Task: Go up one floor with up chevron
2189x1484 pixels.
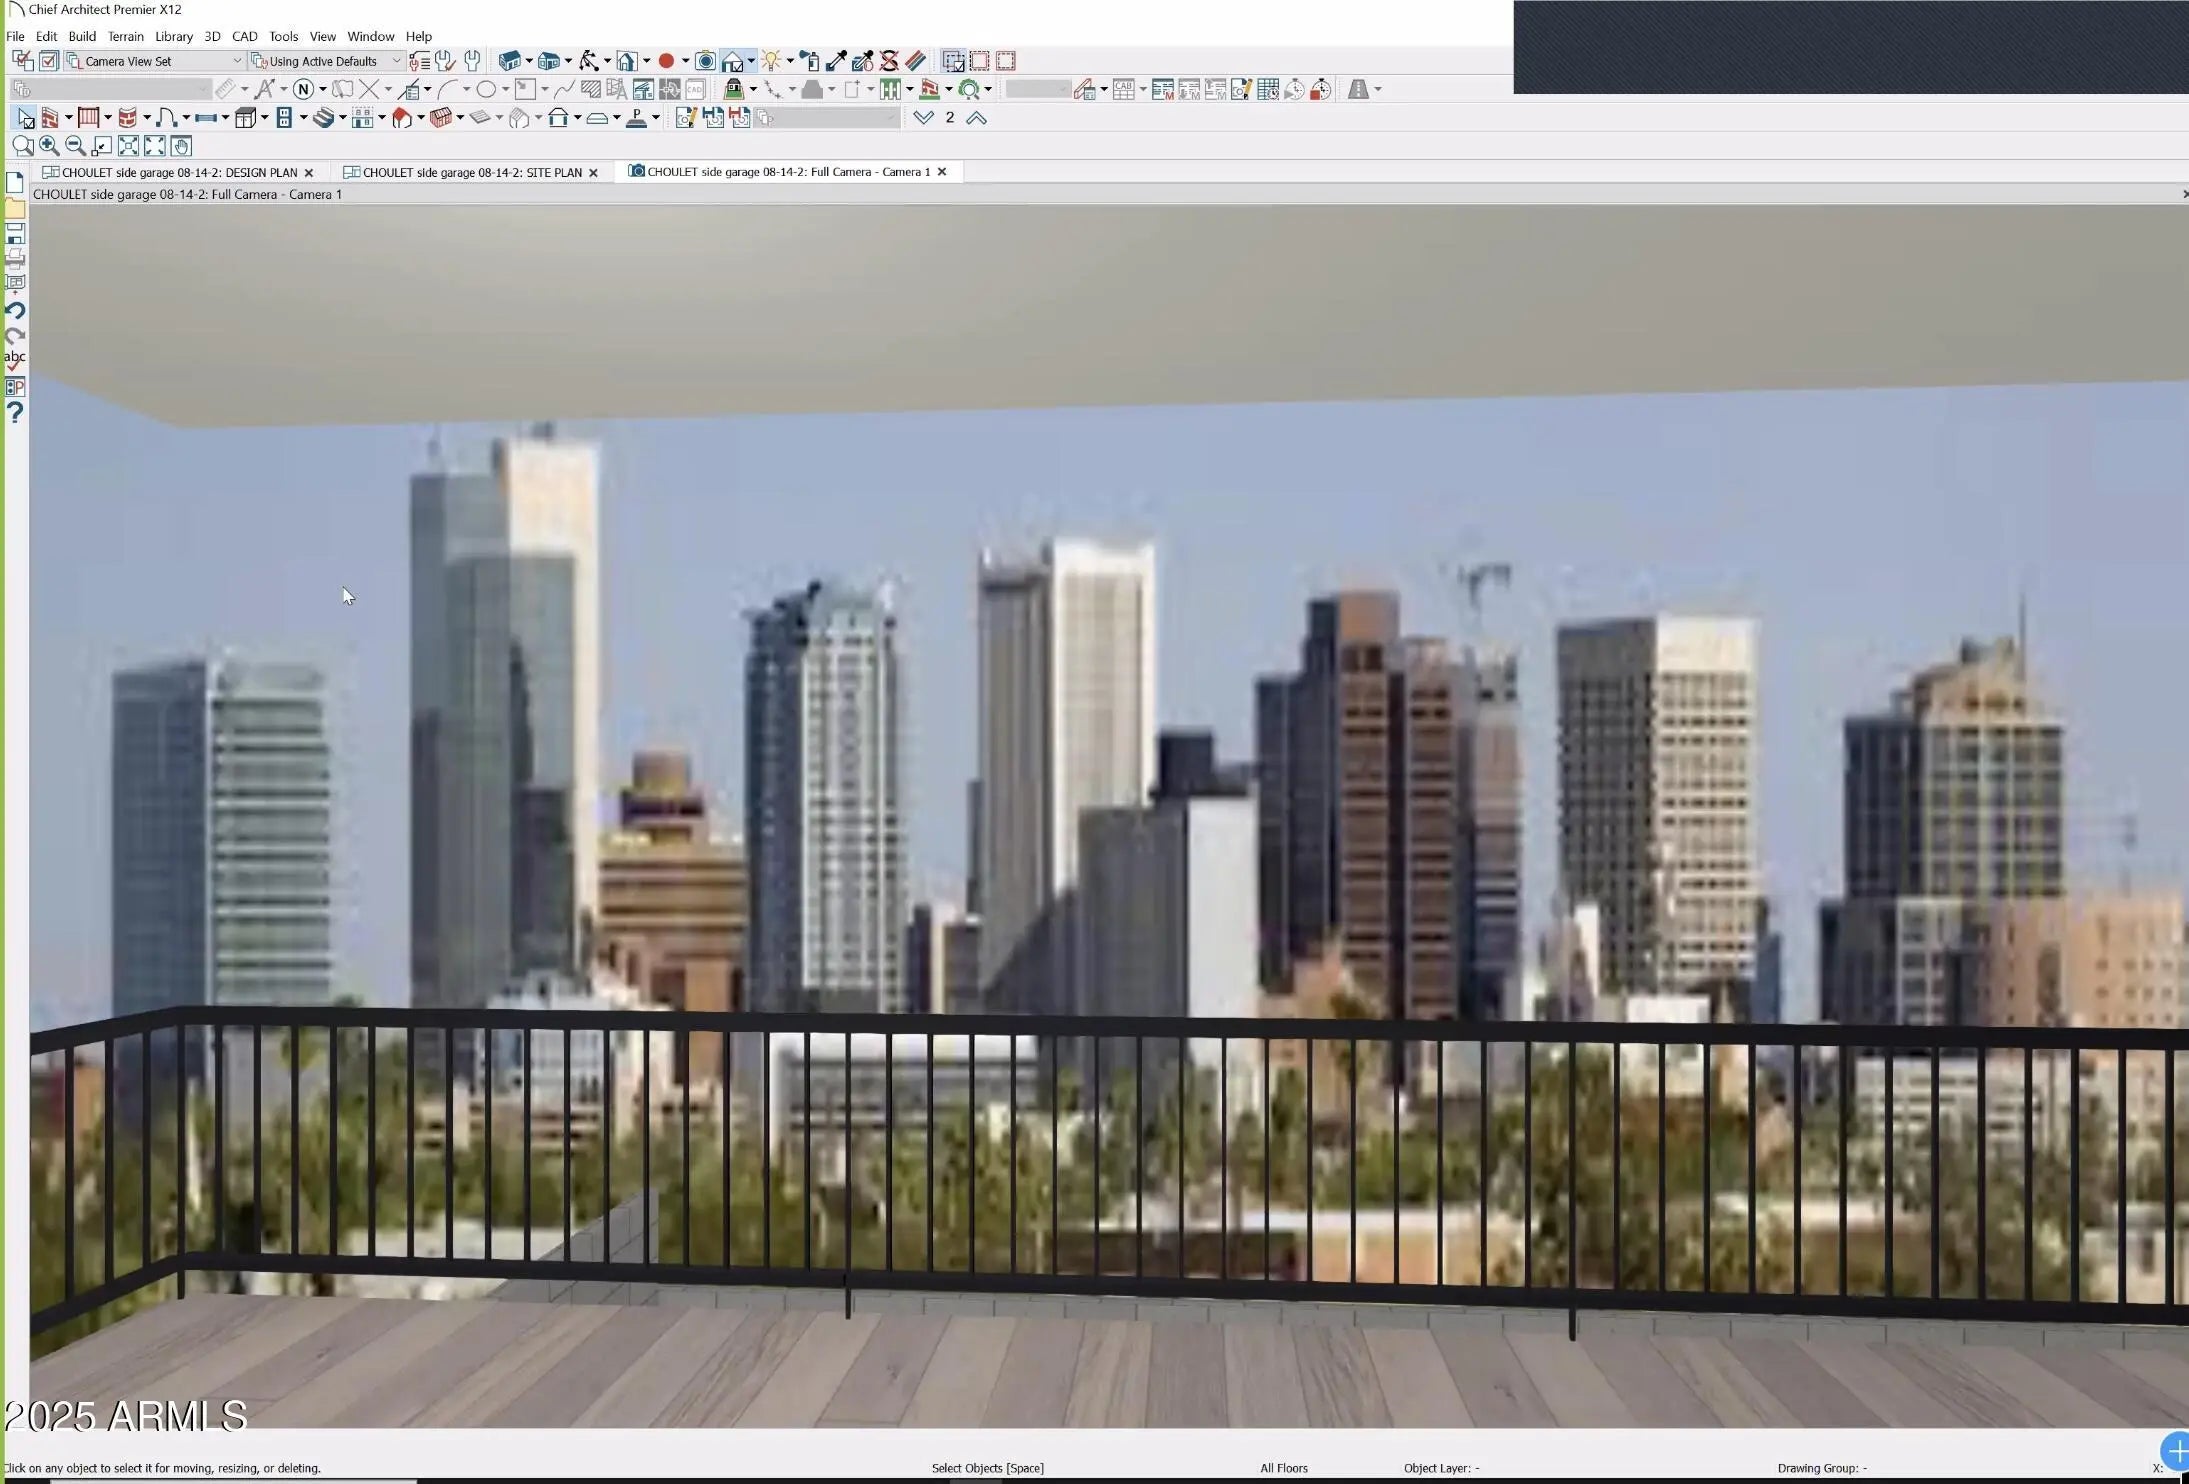Action: [x=977, y=118]
